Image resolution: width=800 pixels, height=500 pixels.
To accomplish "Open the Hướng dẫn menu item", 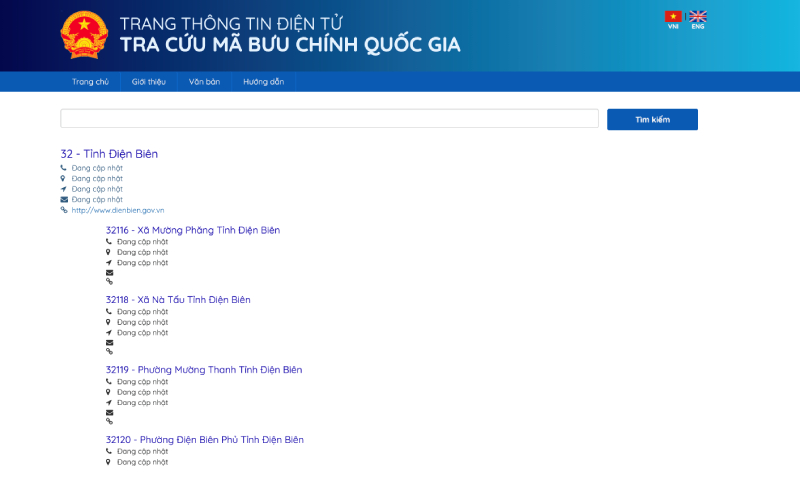I will pyautogui.click(x=263, y=82).
